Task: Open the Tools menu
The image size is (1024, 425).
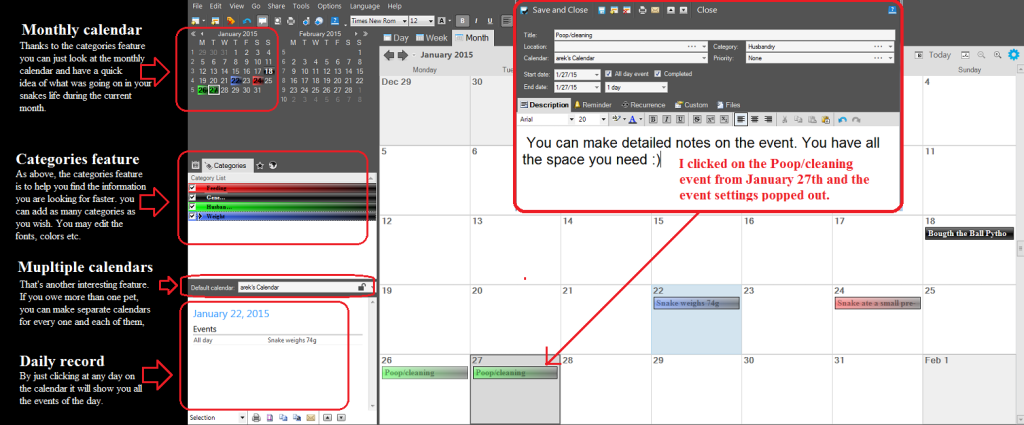Action: 301,6
